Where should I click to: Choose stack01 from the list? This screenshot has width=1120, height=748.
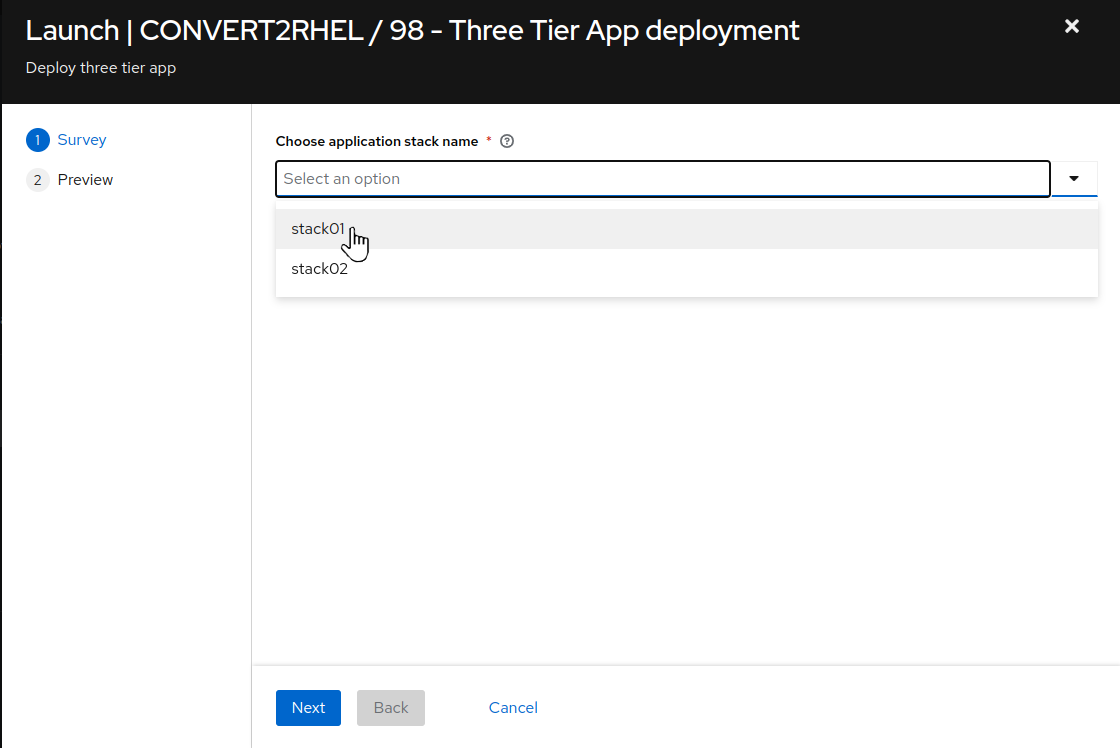[686, 229]
